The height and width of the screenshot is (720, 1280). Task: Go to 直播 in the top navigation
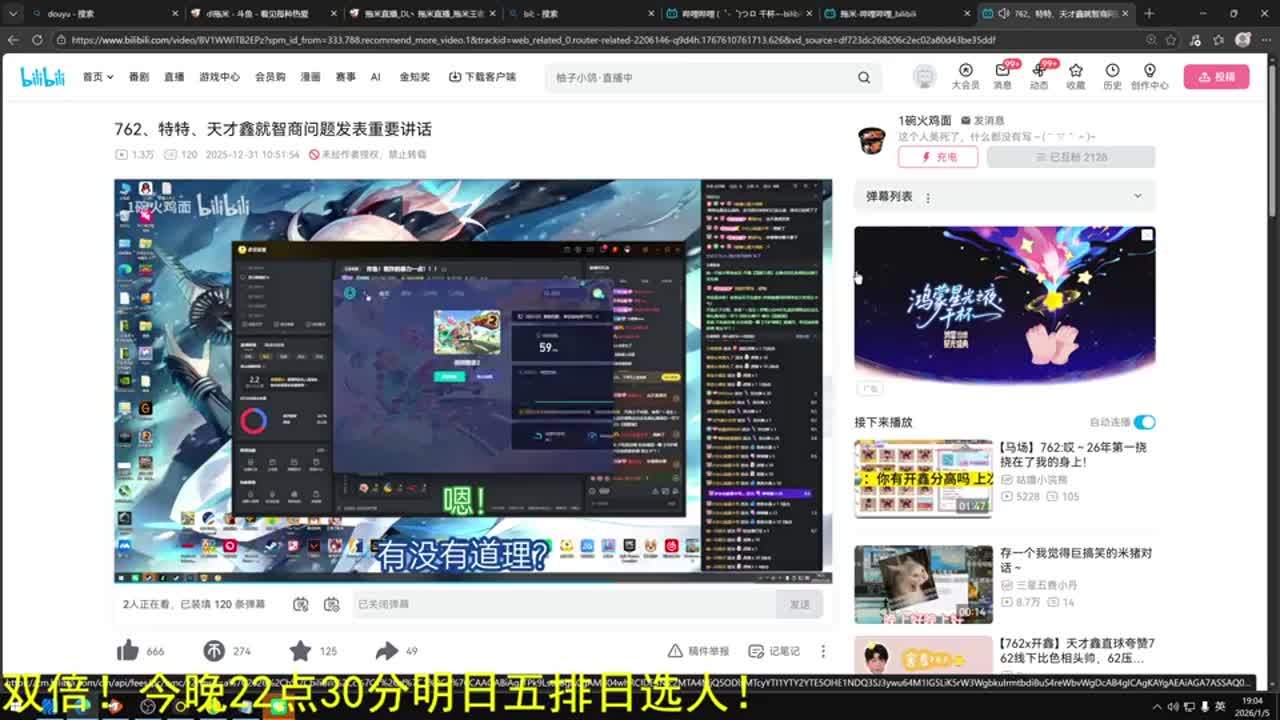tap(174, 77)
